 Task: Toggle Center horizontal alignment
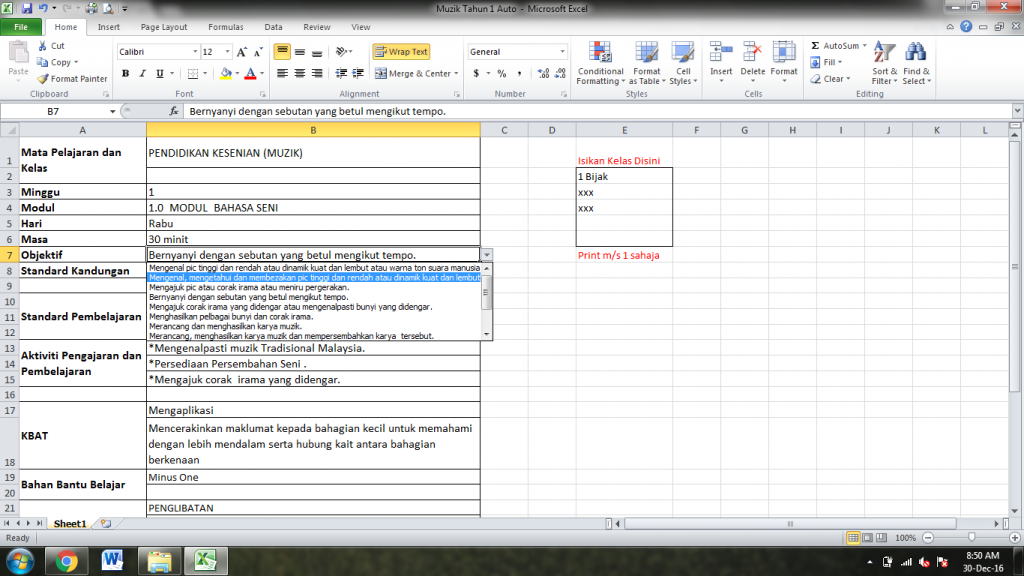point(299,74)
